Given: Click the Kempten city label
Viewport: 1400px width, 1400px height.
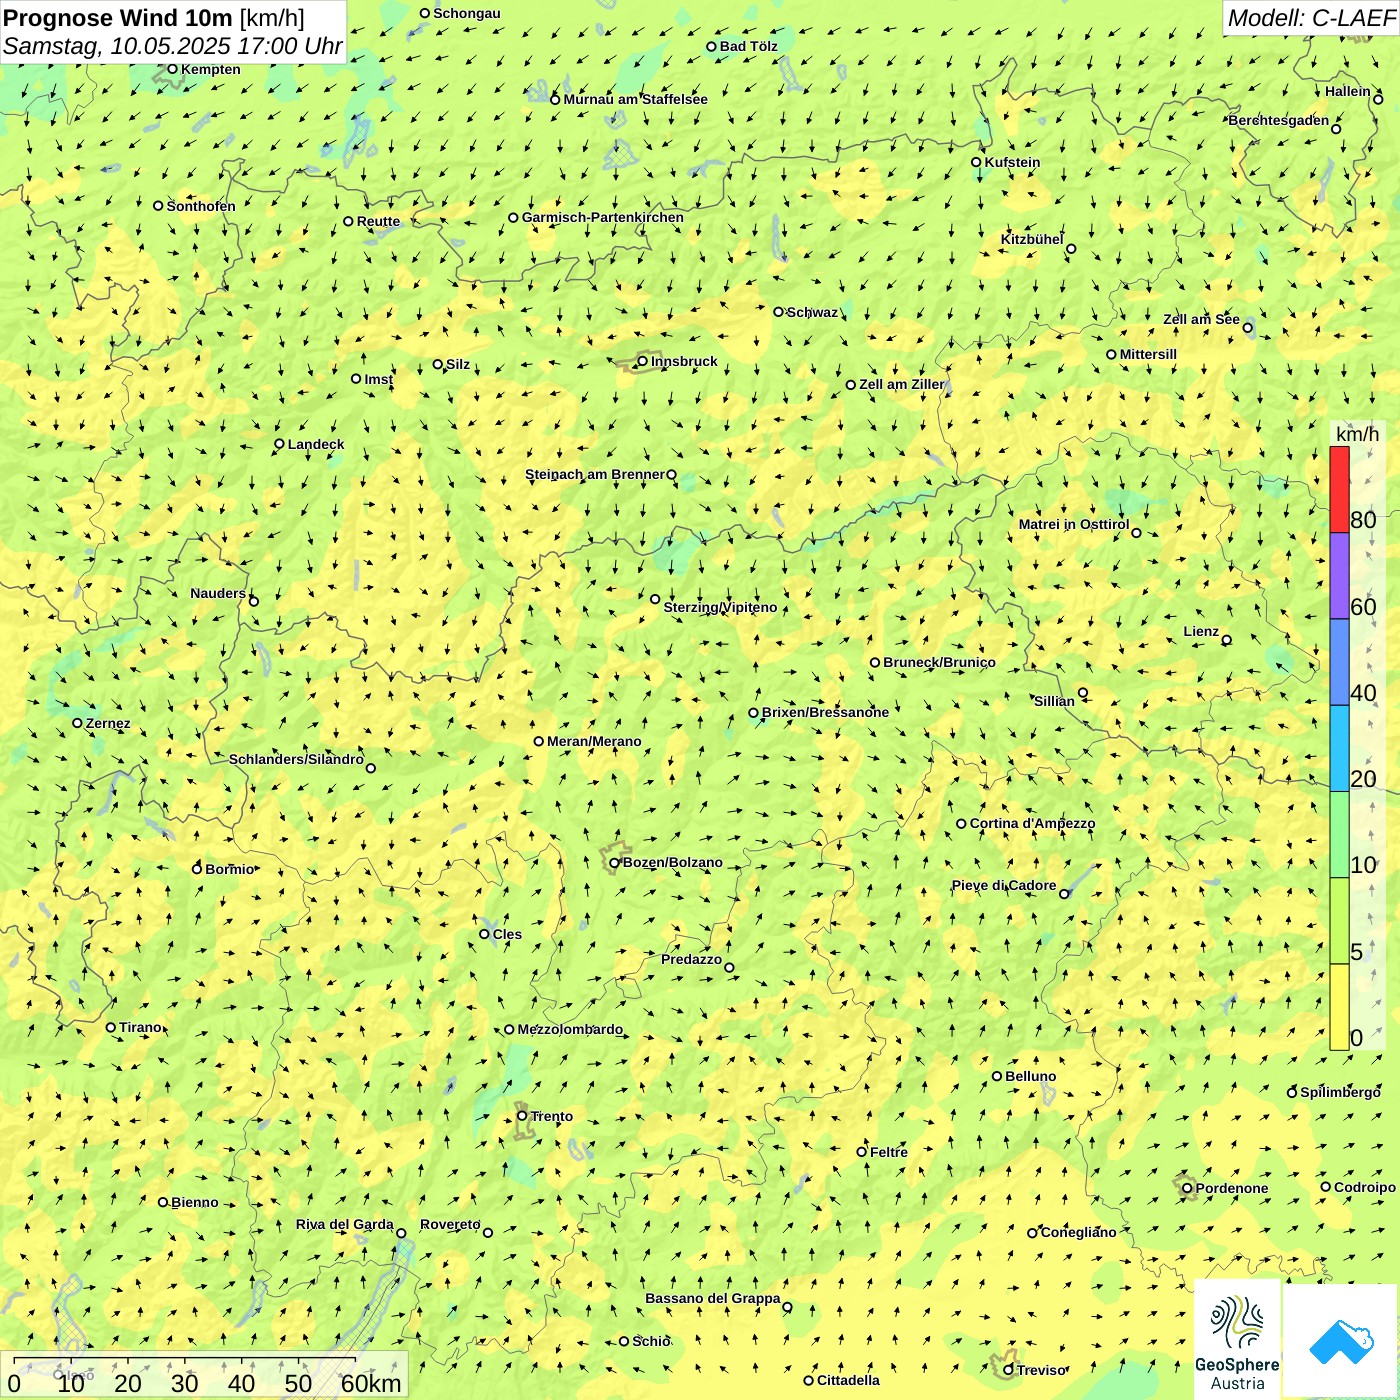Looking at the screenshot, I should 211,69.
